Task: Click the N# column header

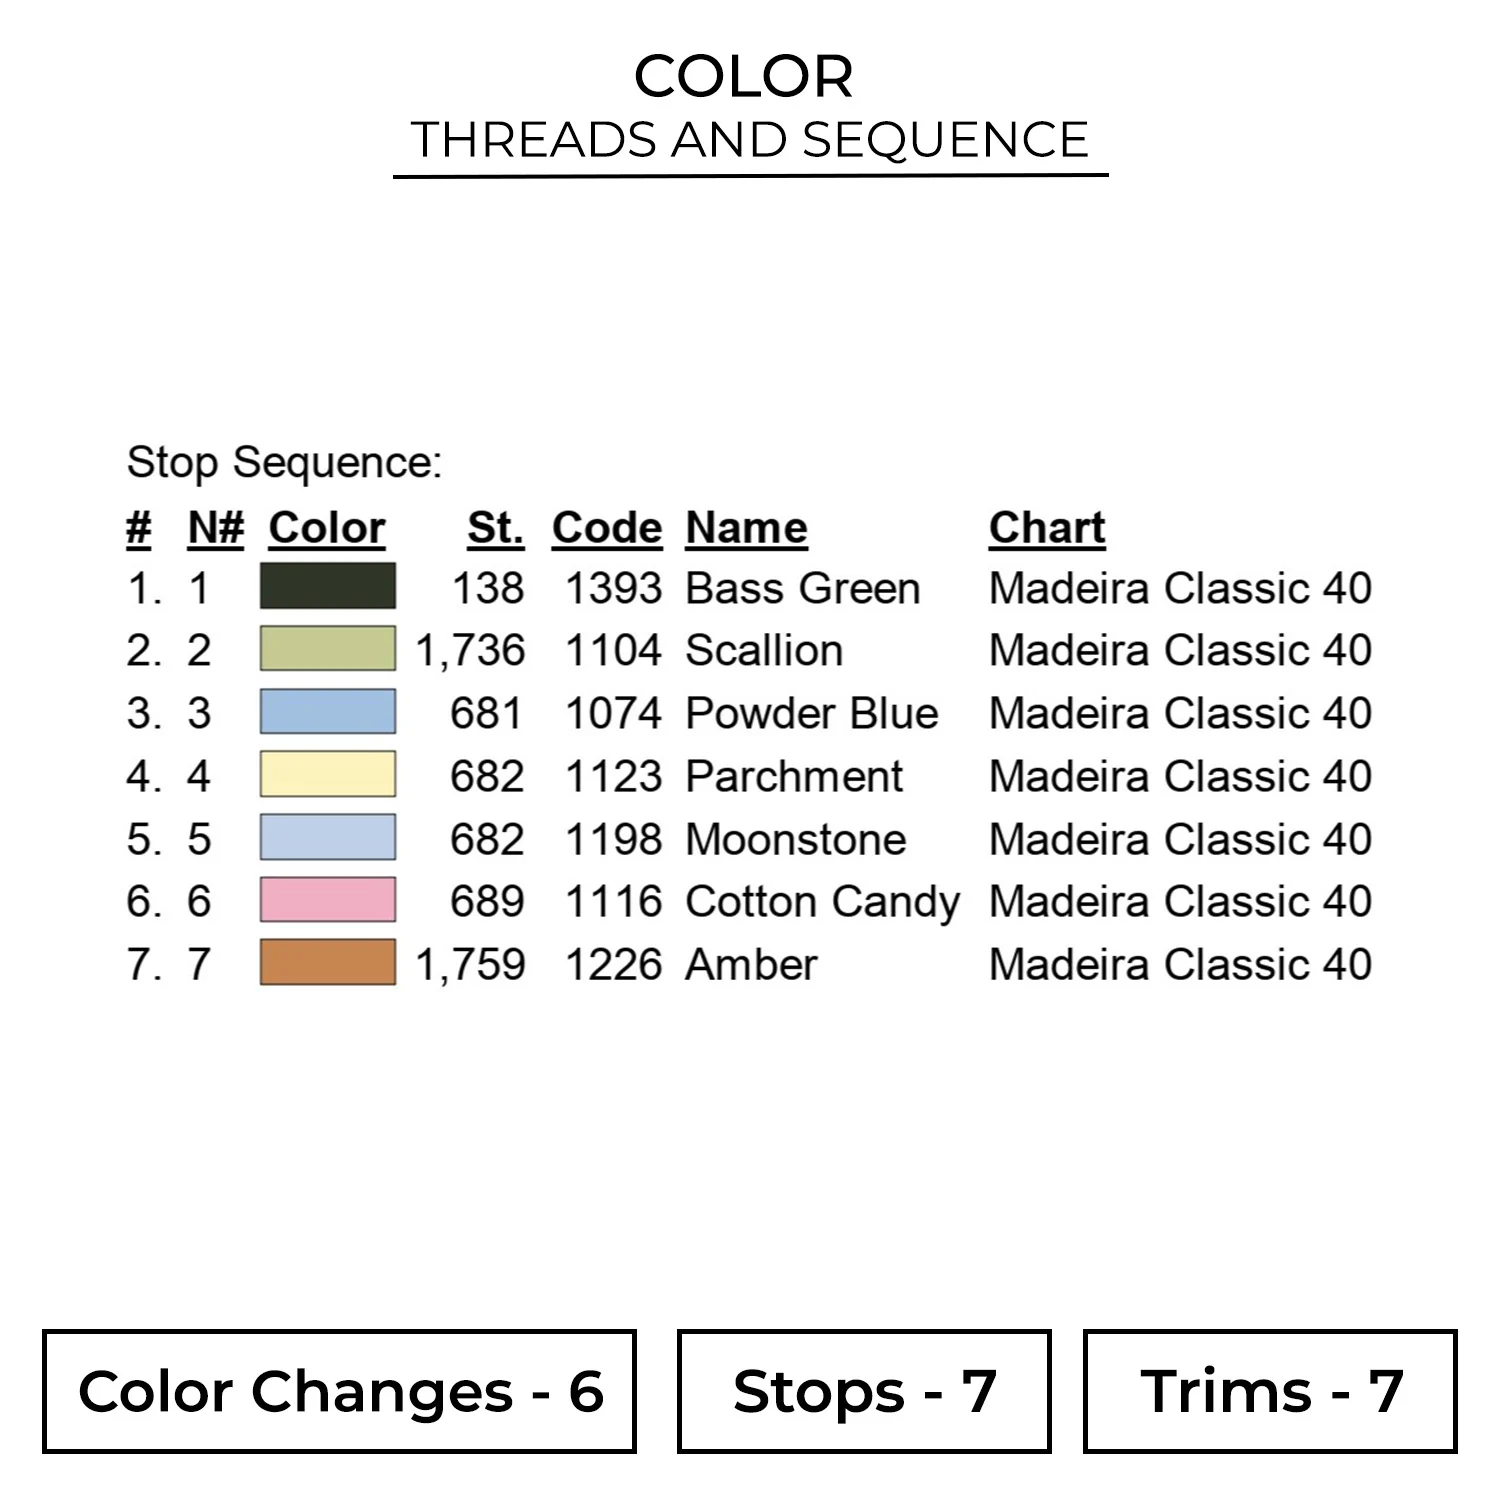Action: (x=216, y=528)
